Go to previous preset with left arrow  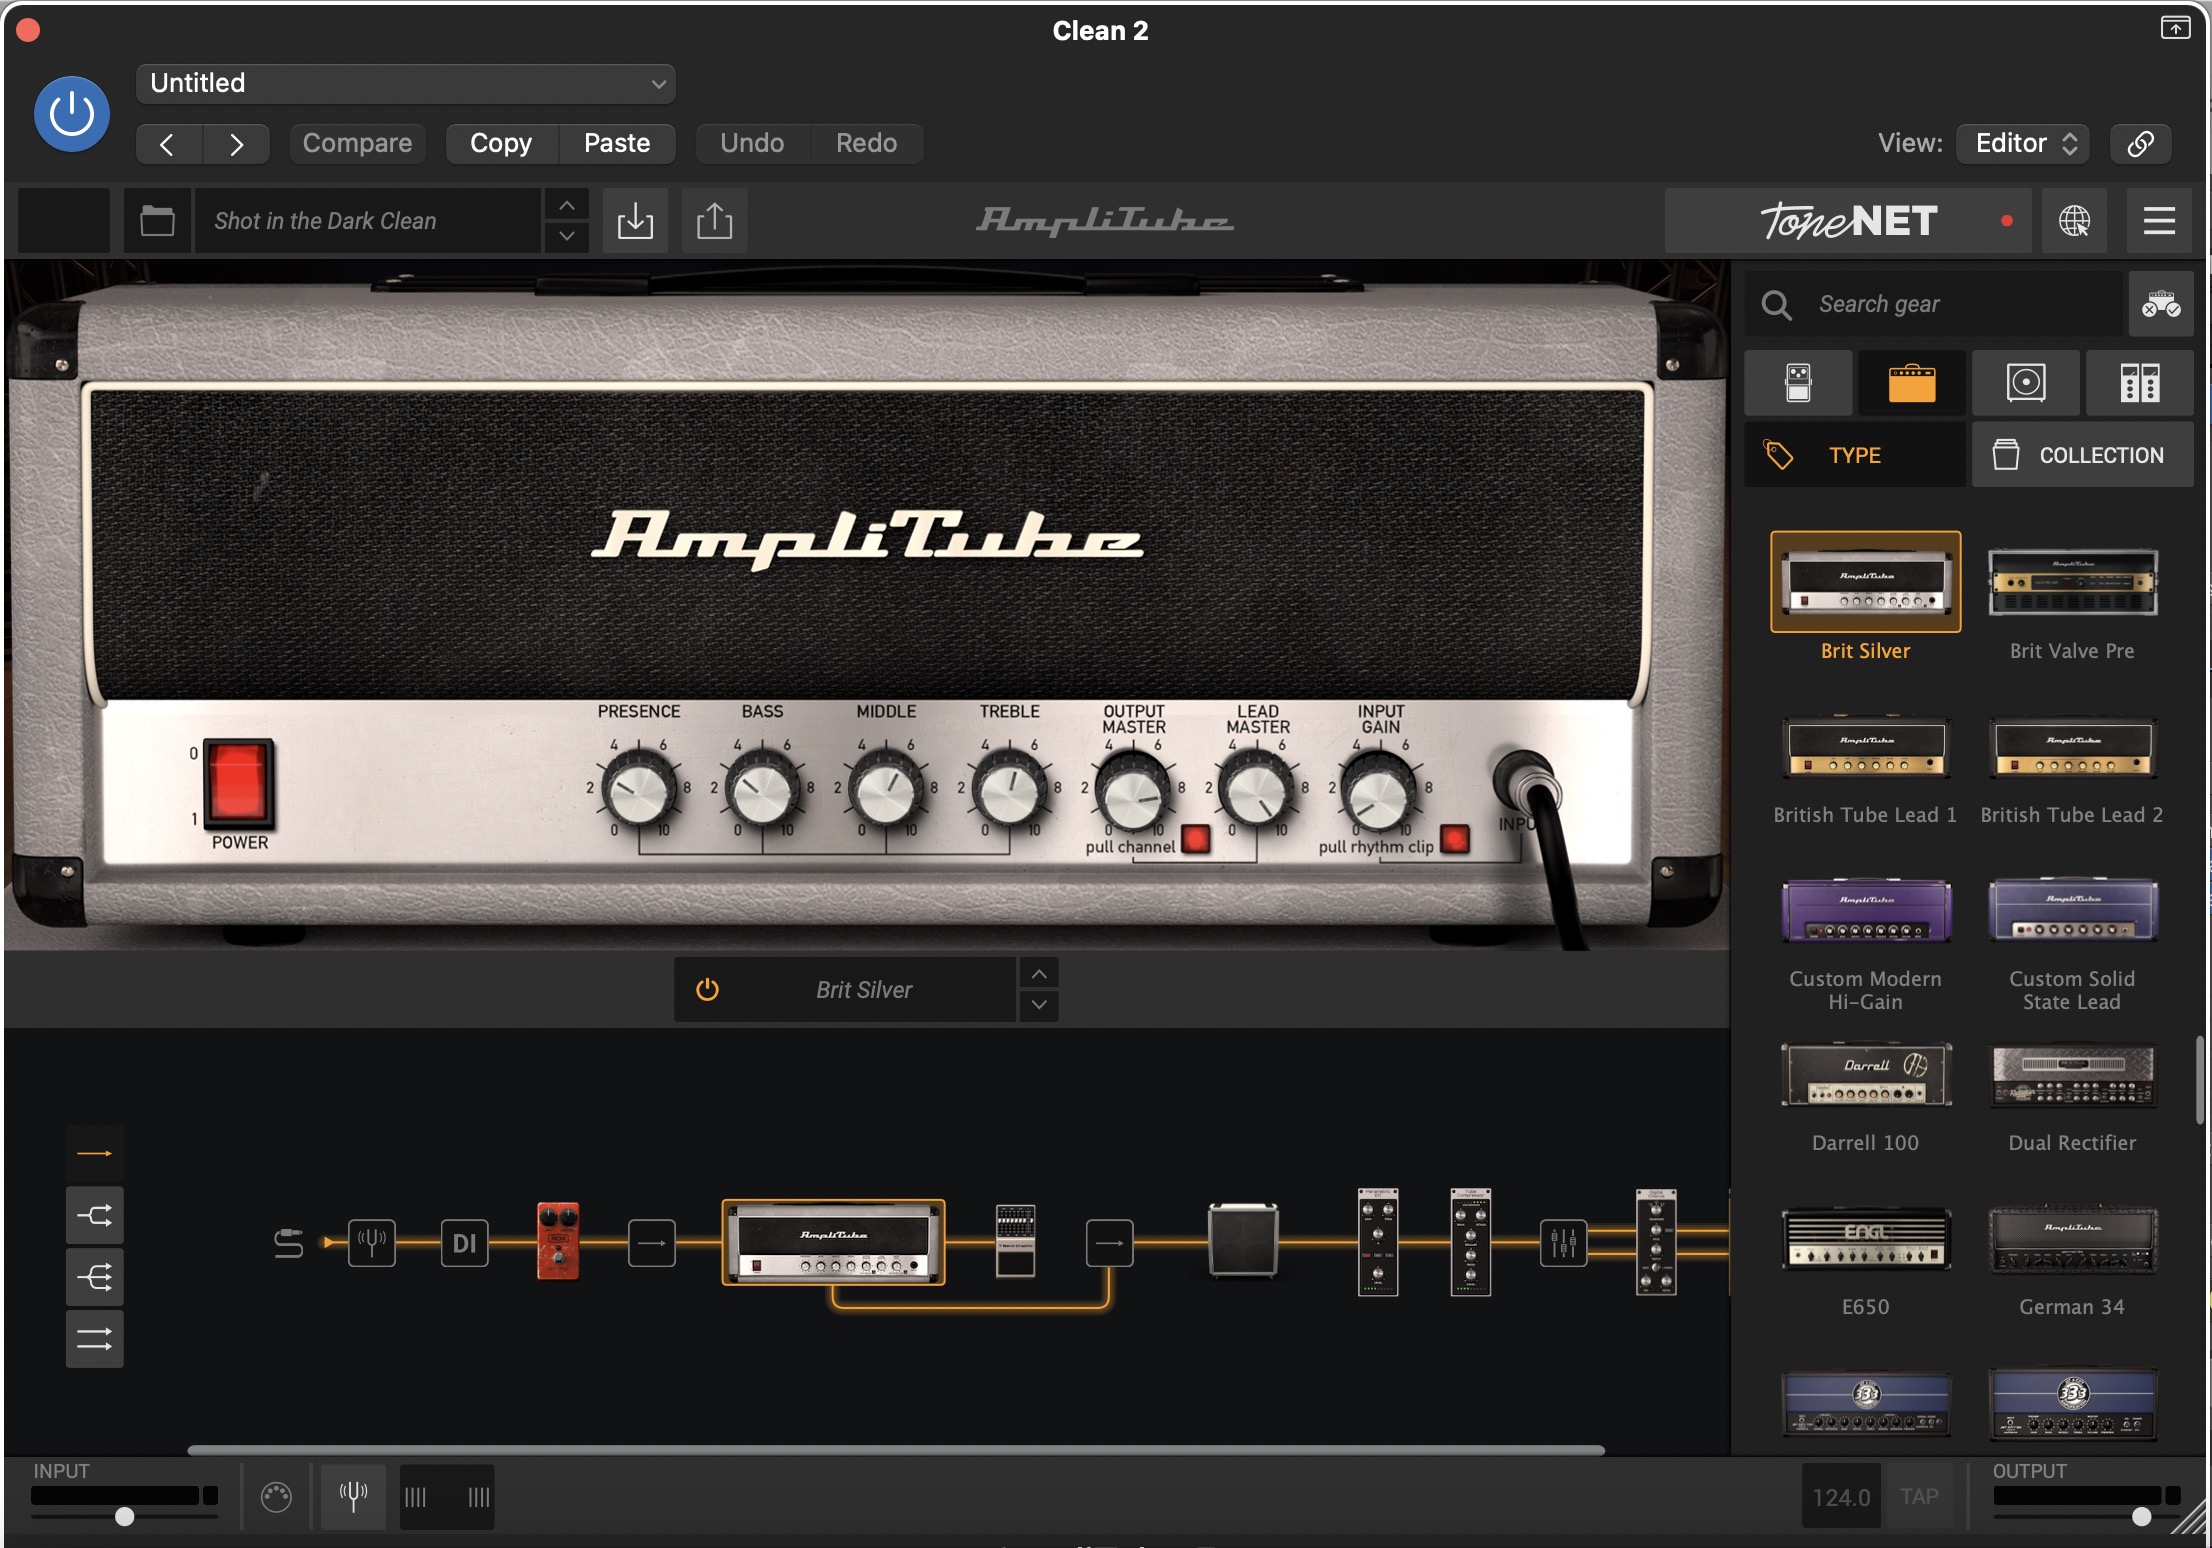tap(168, 144)
